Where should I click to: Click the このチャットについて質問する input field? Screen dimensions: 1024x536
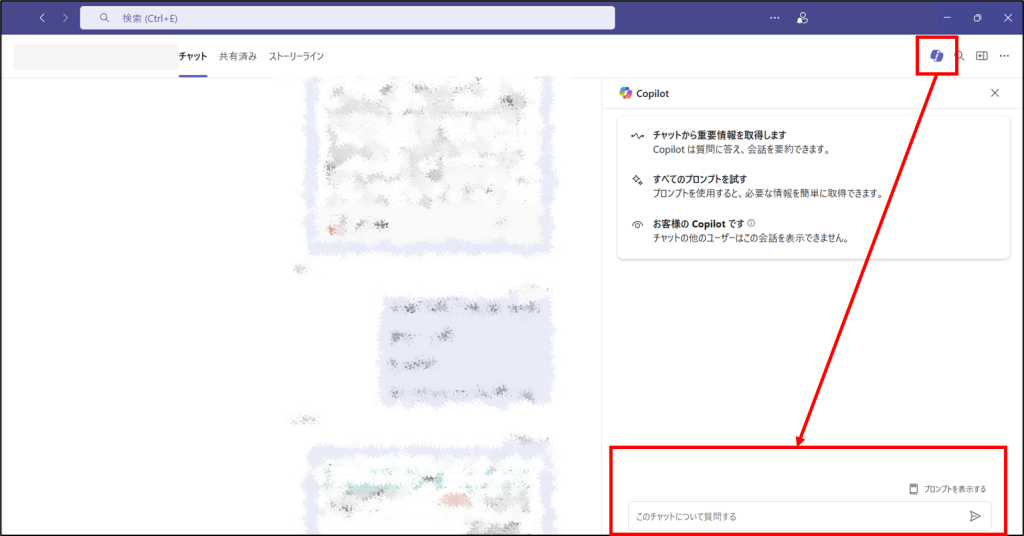click(x=797, y=516)
